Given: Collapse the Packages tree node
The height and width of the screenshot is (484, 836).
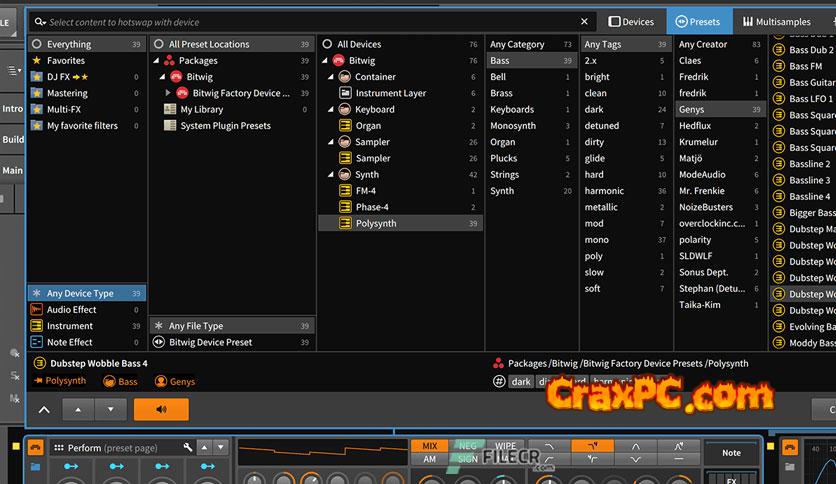Looking at the screenshot, I should pos(157,61).
